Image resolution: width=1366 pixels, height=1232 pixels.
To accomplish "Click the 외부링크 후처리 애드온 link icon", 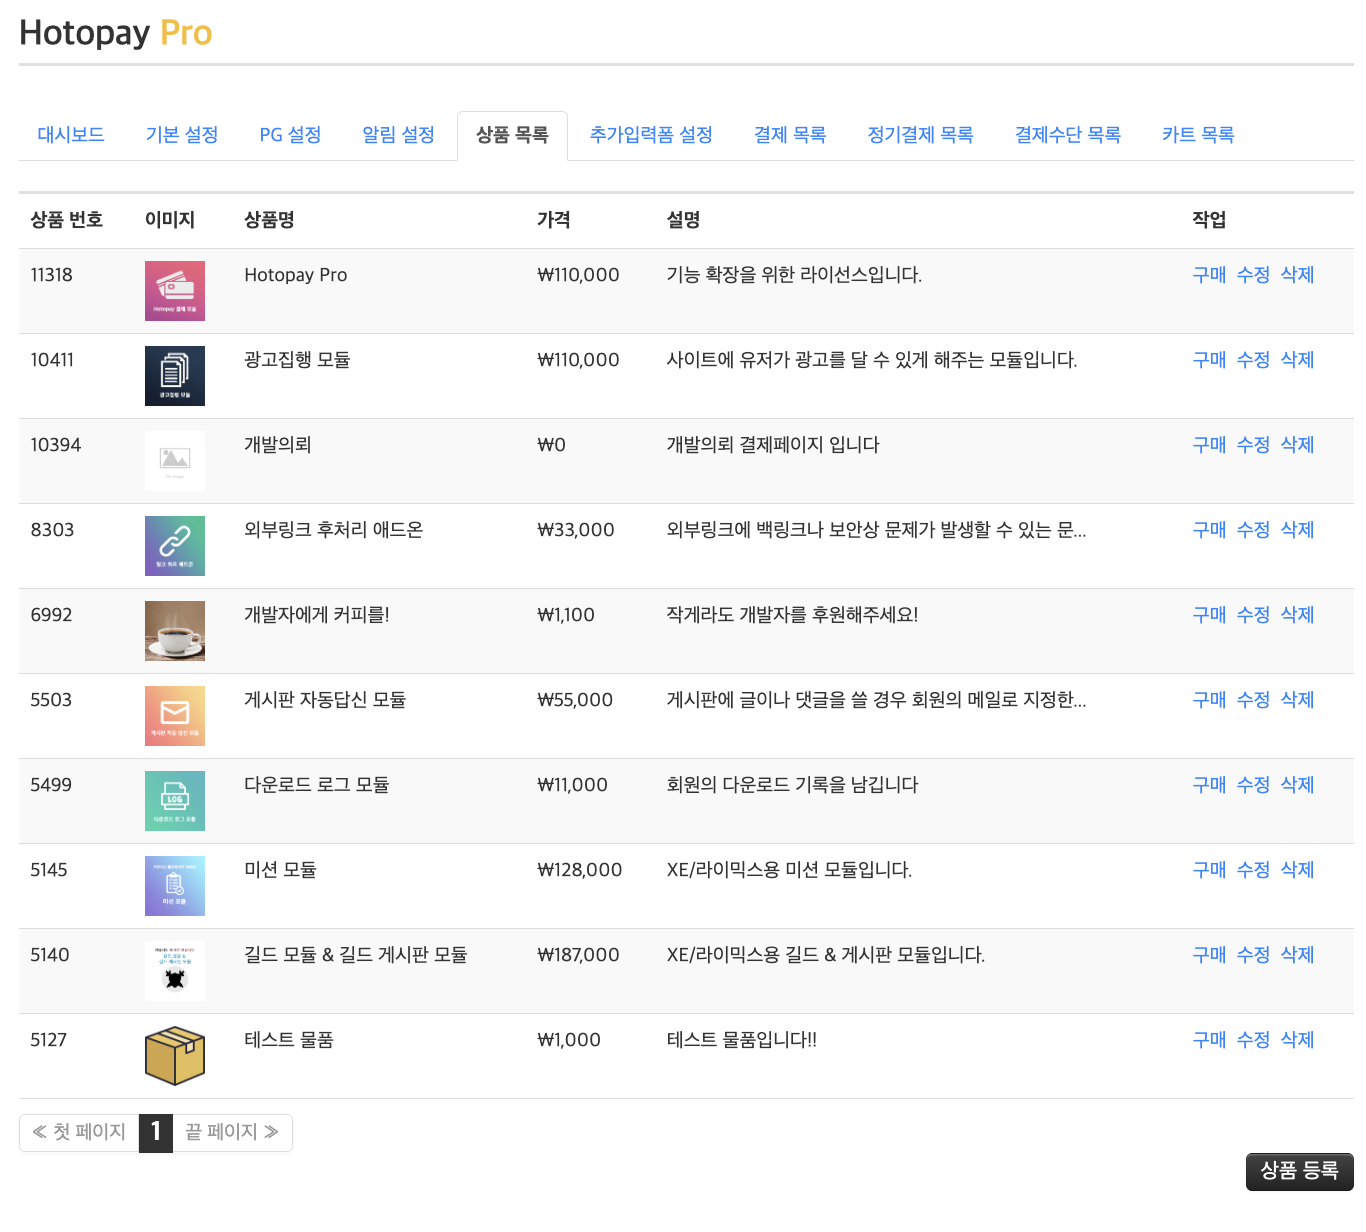I will [175, 546].
